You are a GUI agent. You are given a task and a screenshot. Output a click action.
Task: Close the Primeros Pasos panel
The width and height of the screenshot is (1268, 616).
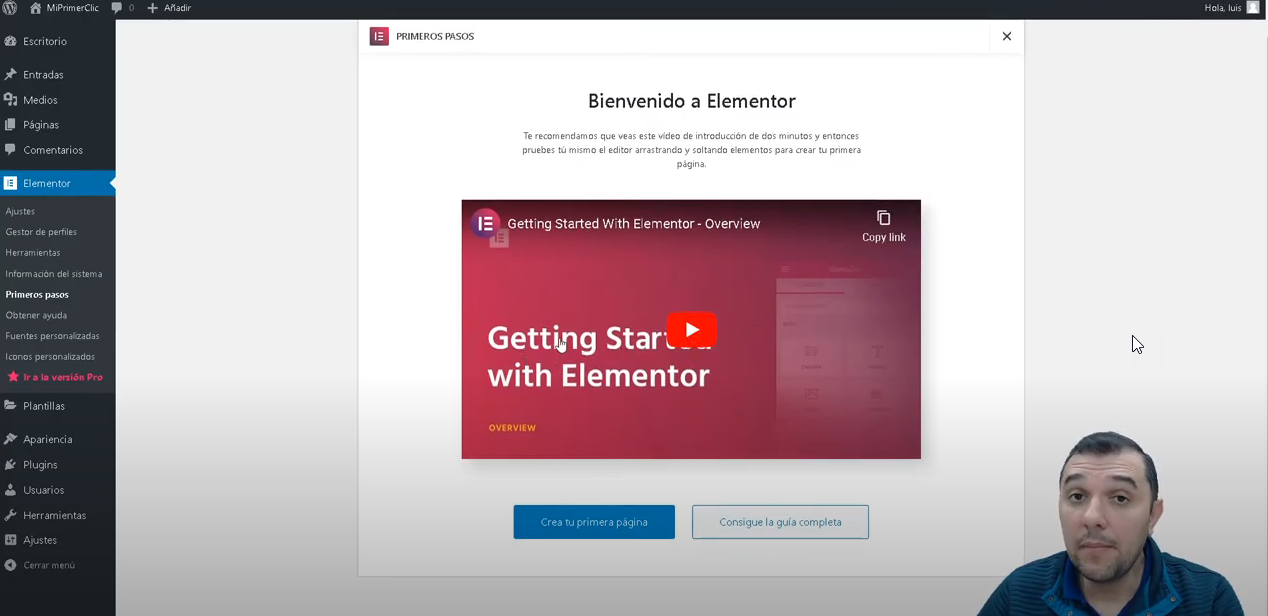coord(1006,36)
